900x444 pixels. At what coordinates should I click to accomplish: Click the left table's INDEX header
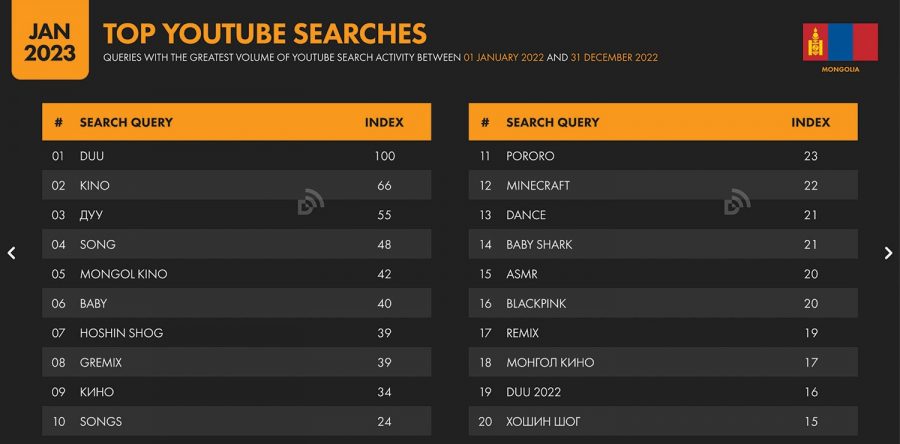[384, 122]
